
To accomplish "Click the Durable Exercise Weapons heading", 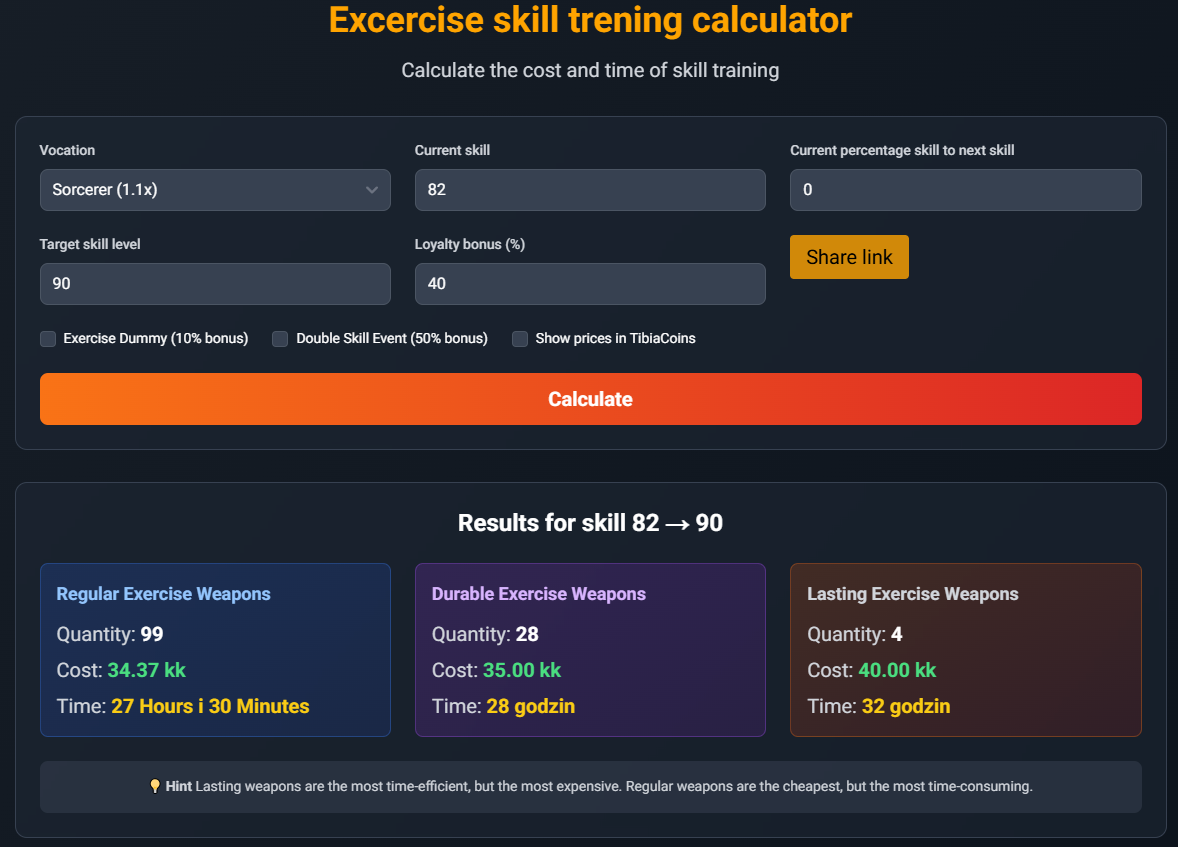I will [539, 594].
